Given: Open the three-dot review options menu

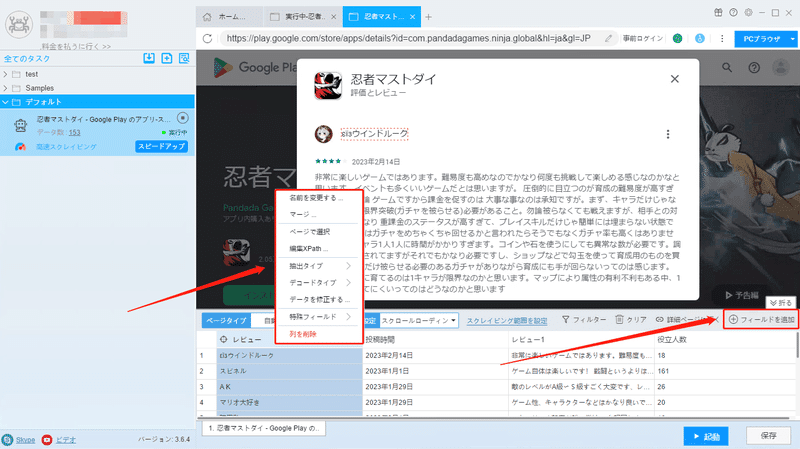Looking at the screenshot, I should coord(668,134).
